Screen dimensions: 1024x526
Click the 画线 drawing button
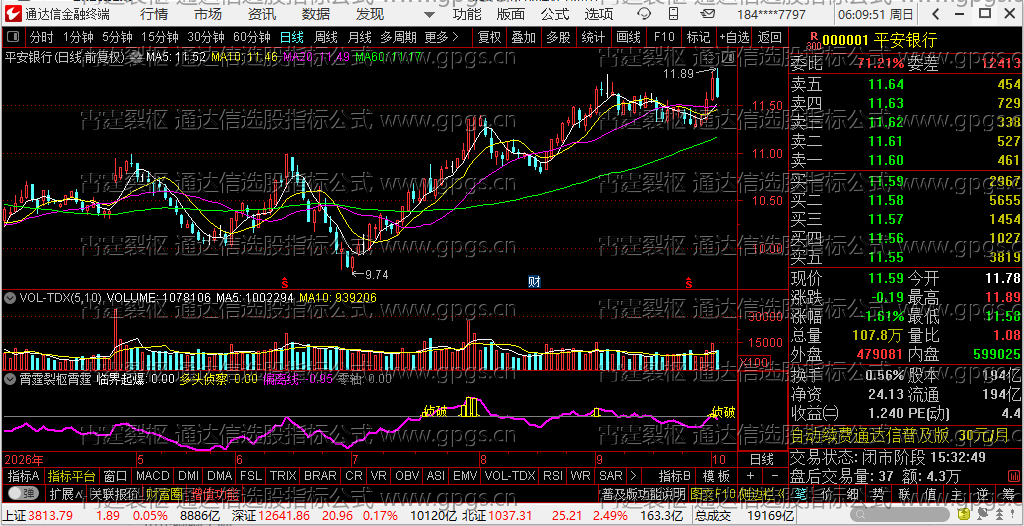pyautogui.click(x=628, y=37)
